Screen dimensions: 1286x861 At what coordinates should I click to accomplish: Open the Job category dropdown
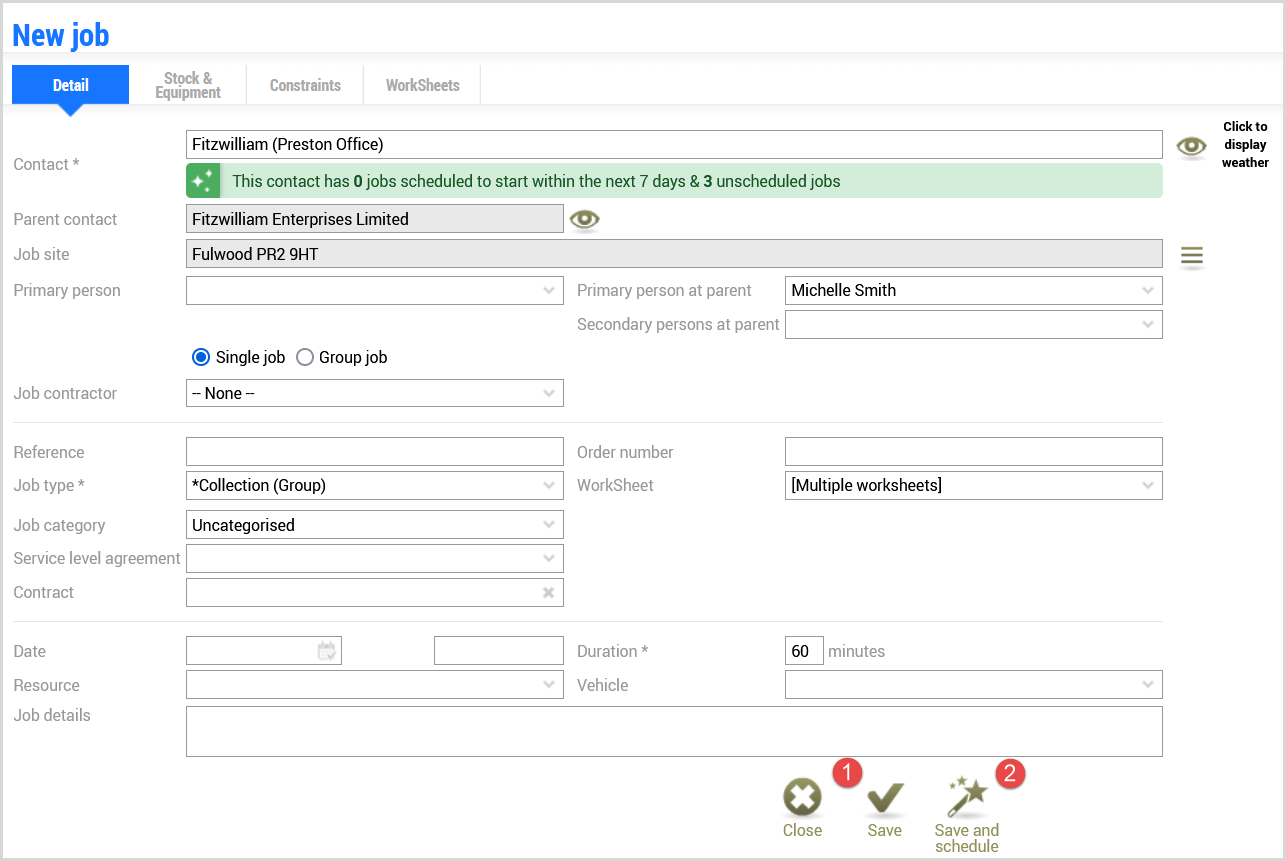click(375, 525)
